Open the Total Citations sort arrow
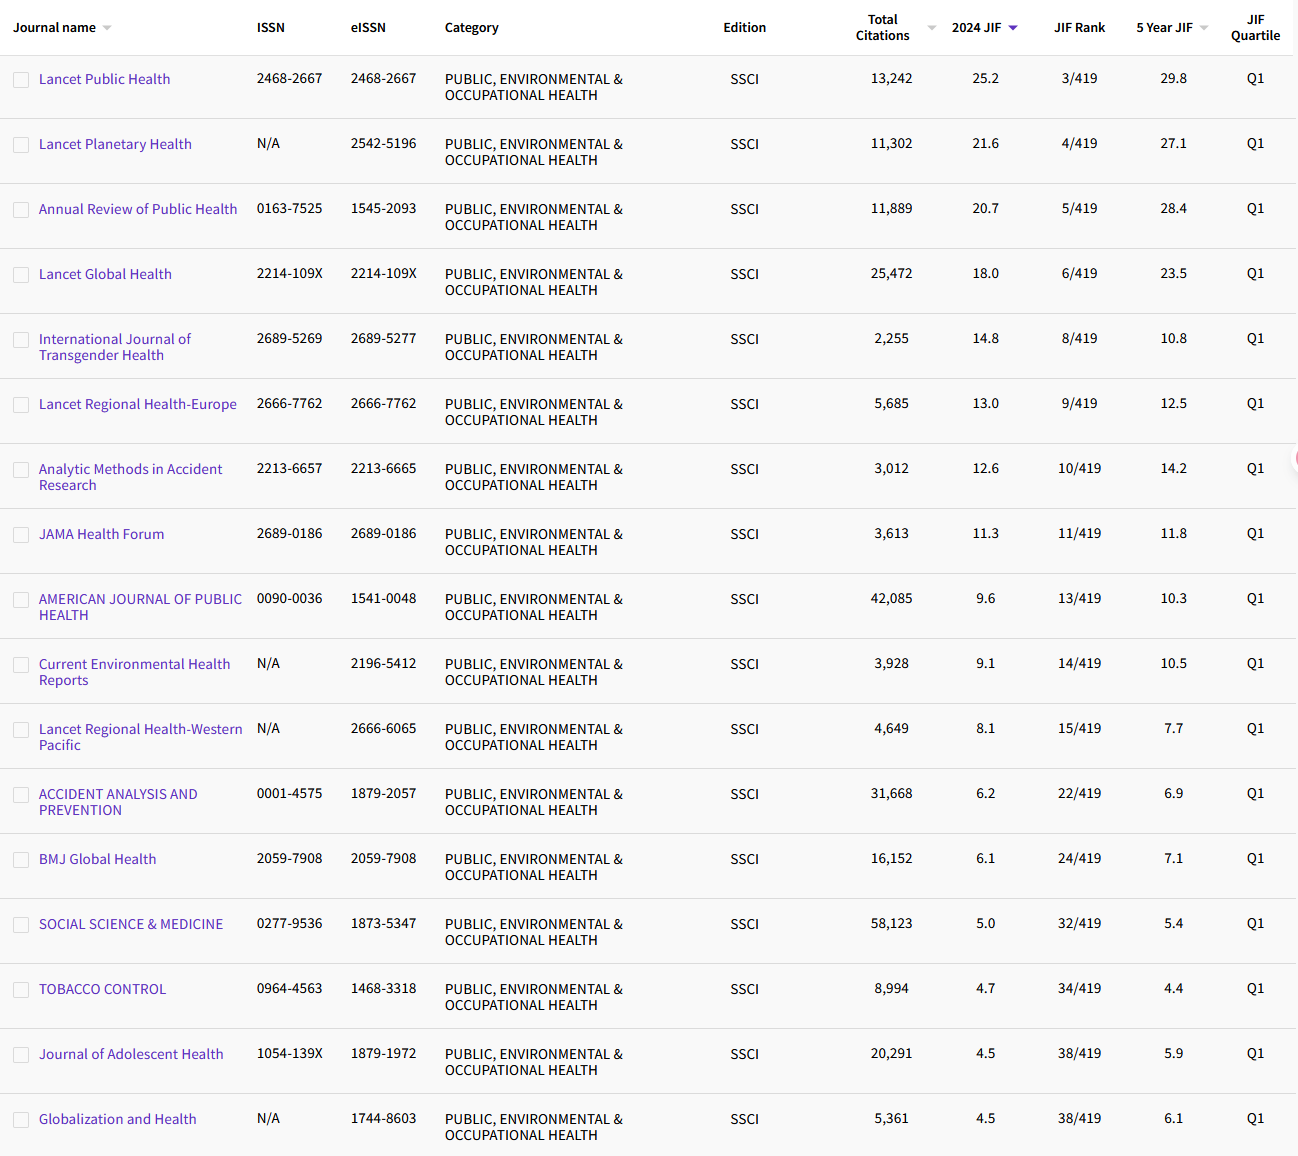Image resolution: width=1298 pixels, height=1156 pixels. (931, 27)
